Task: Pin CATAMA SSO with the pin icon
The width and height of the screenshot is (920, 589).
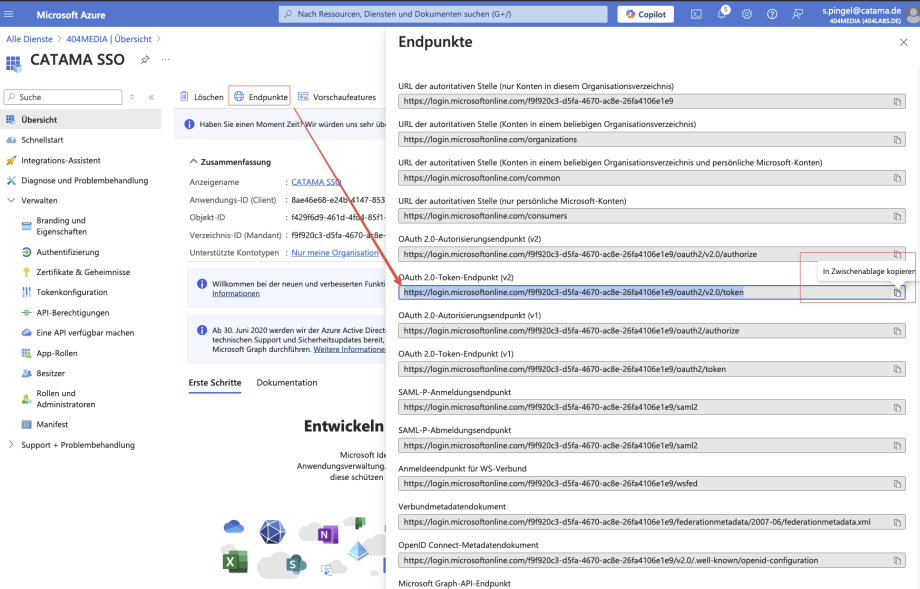Action: click(145, 60)
